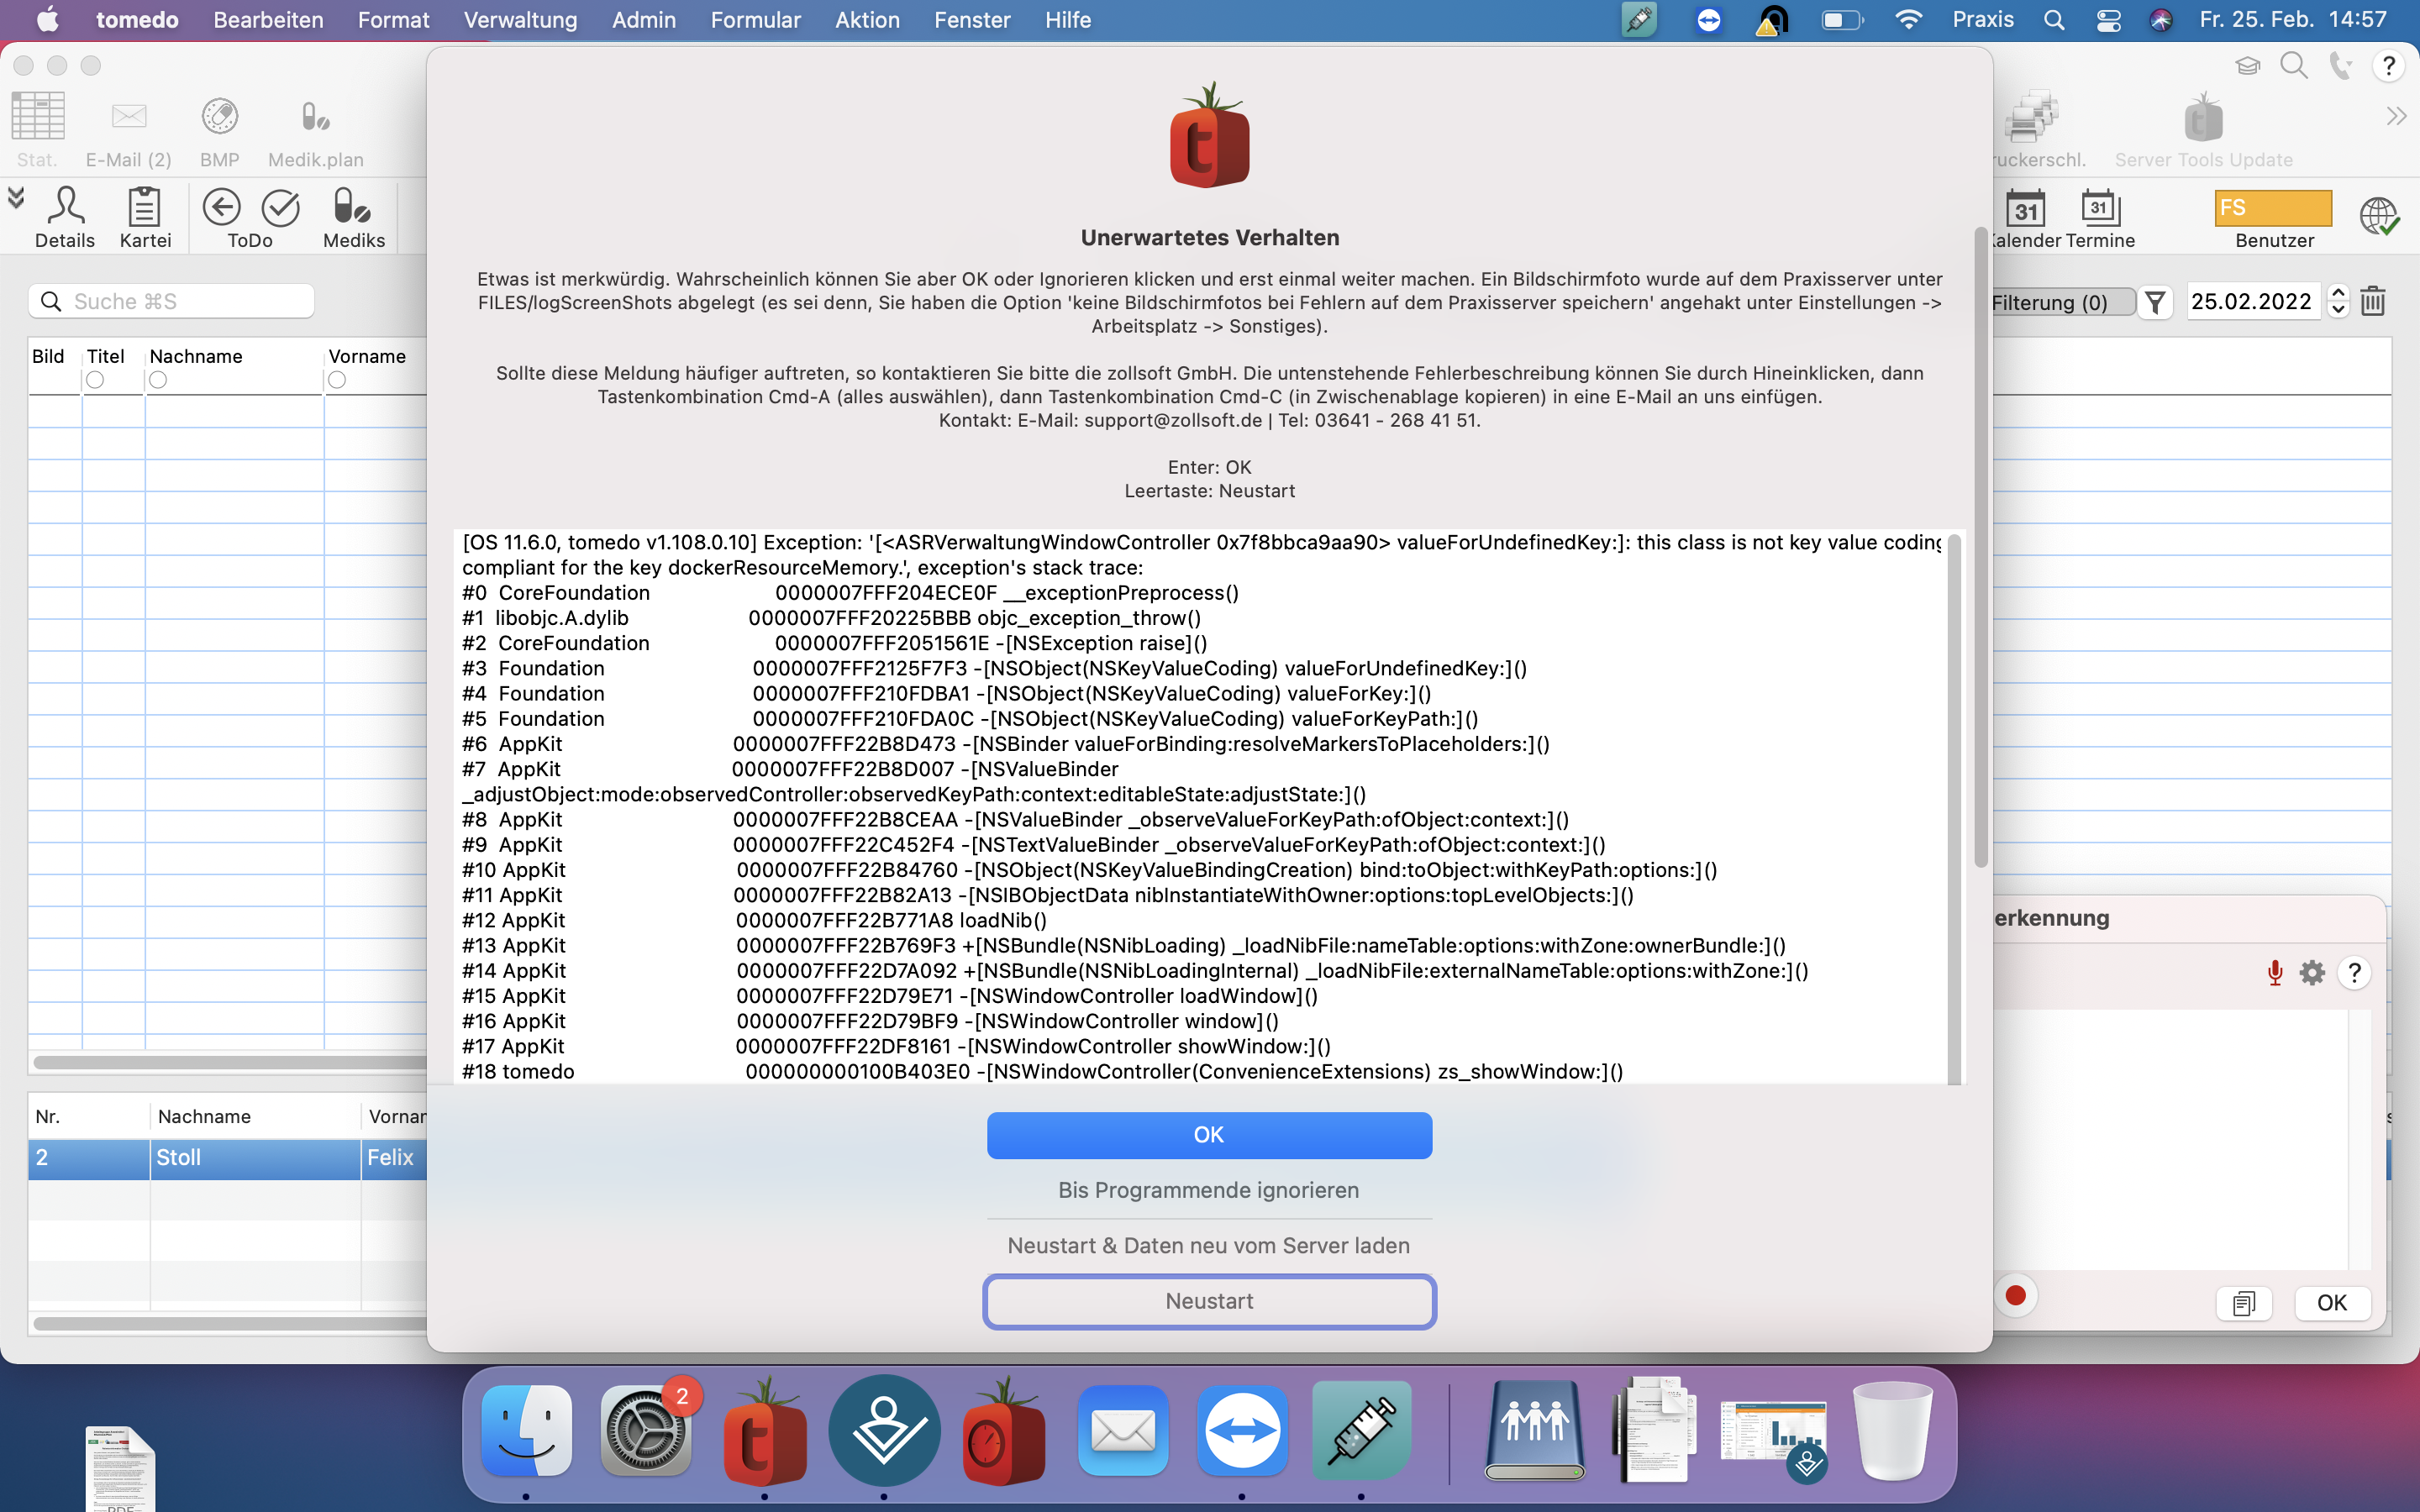The height and width of the screenshot is (1512, 2420).
Task: Click the patient list horizontal scrollbar
Action: (x=230, y=1062)
